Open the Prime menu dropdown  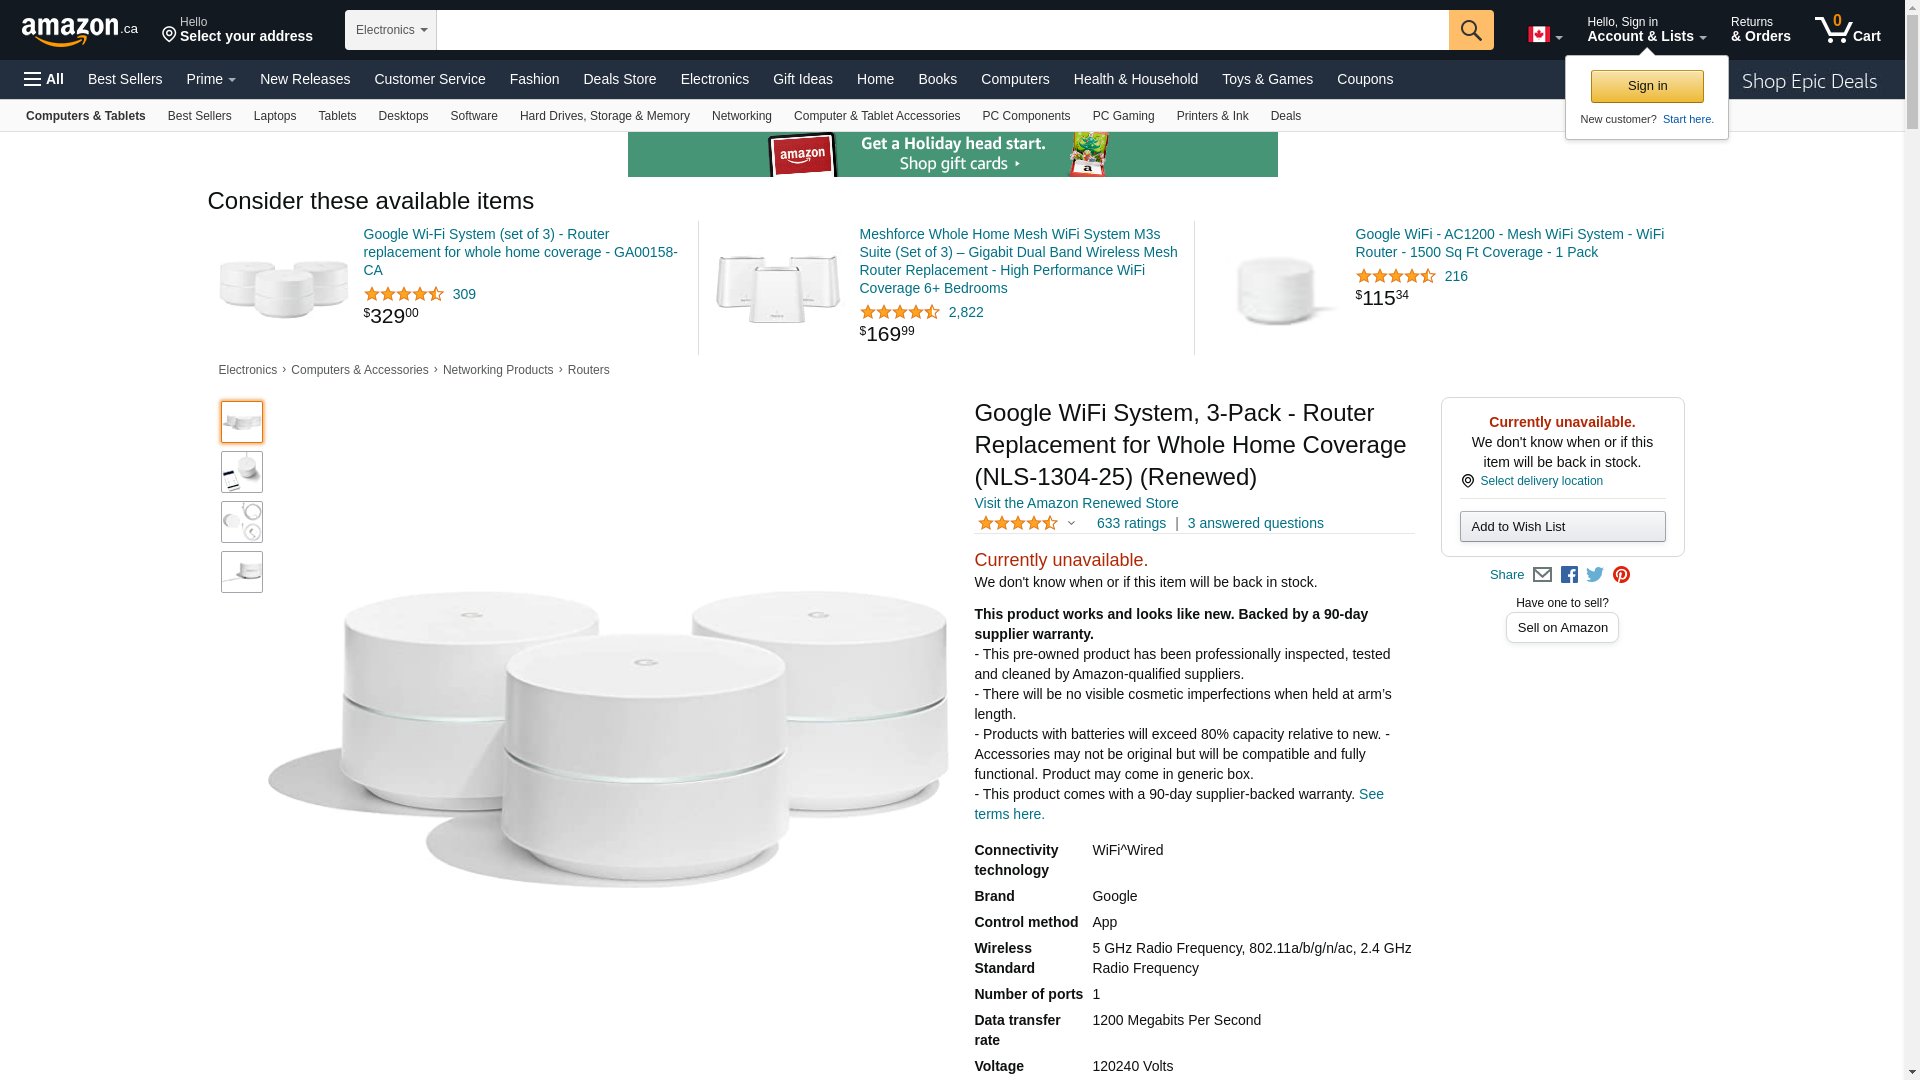click(211, 79)
